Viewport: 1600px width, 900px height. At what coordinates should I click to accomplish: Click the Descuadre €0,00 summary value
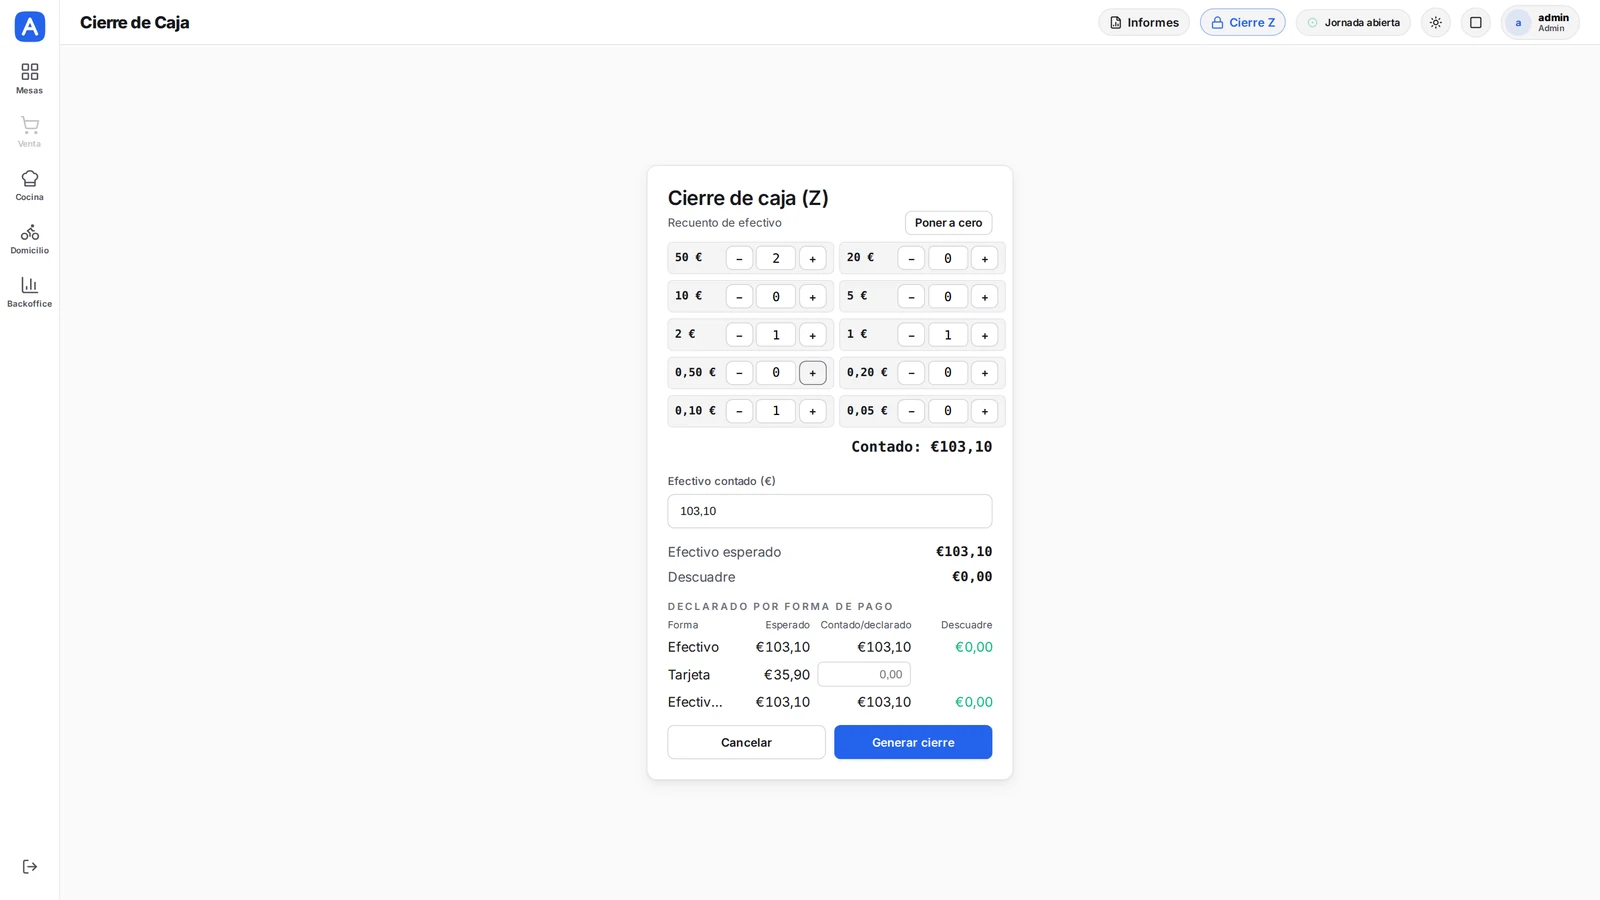[x=972, y=577]
